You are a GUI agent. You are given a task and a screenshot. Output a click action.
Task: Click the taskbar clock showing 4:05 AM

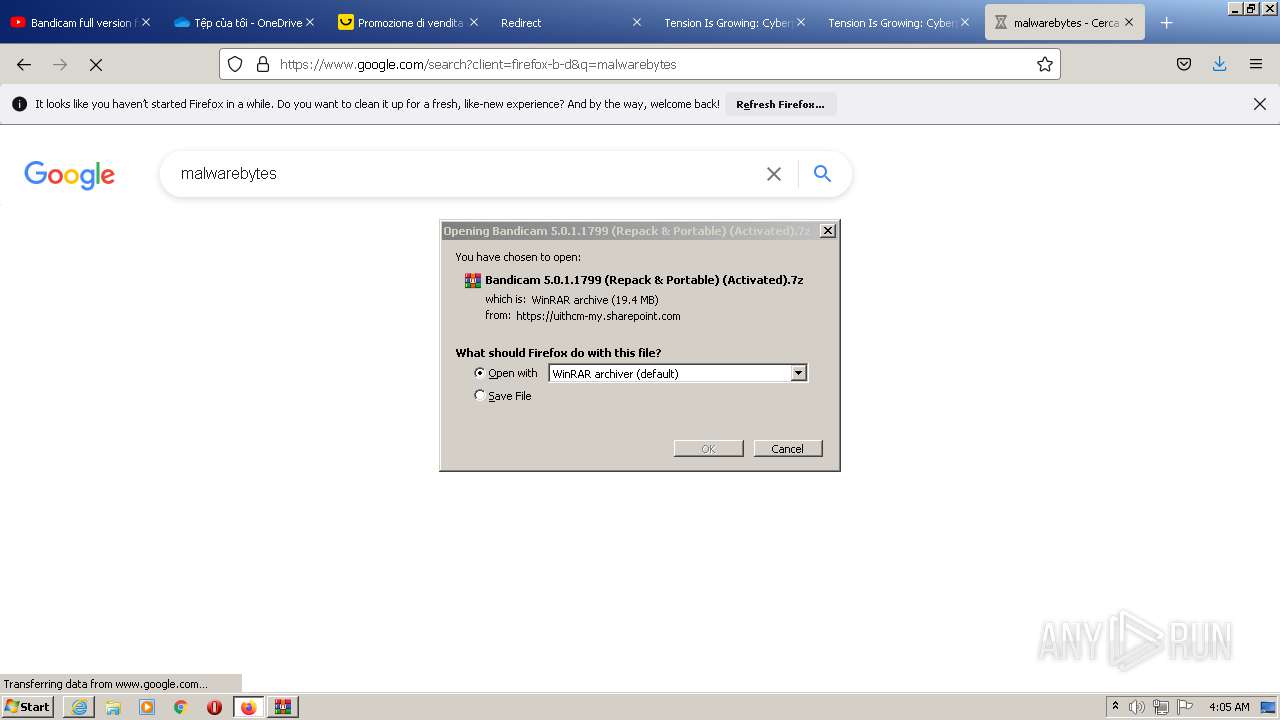pyautogui.click(x=1229, y=707)
